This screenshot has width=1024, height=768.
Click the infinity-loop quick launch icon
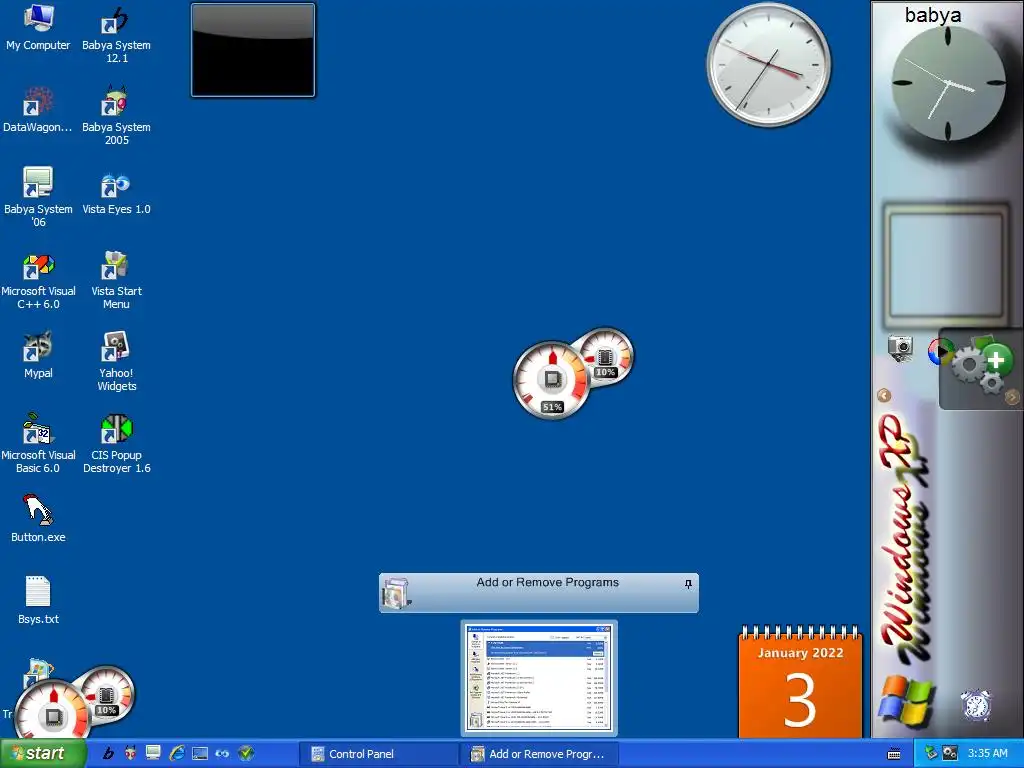[x=222, y=754]
